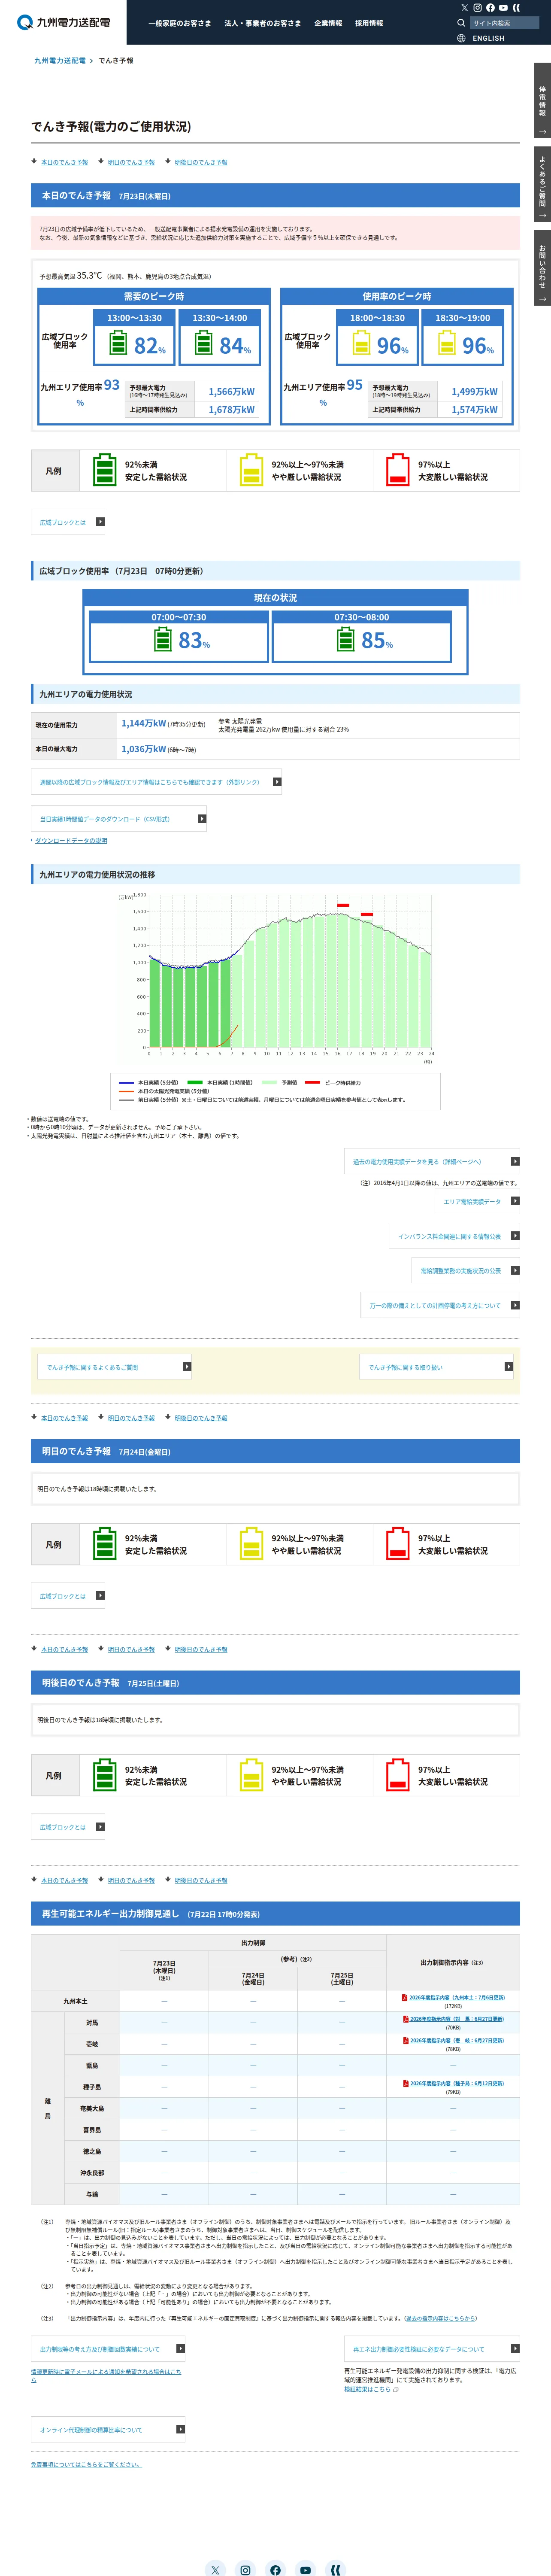Open the 一般家庭のお客さま menu
This screenshot has height=2576, width=551.
coord(180,23)
